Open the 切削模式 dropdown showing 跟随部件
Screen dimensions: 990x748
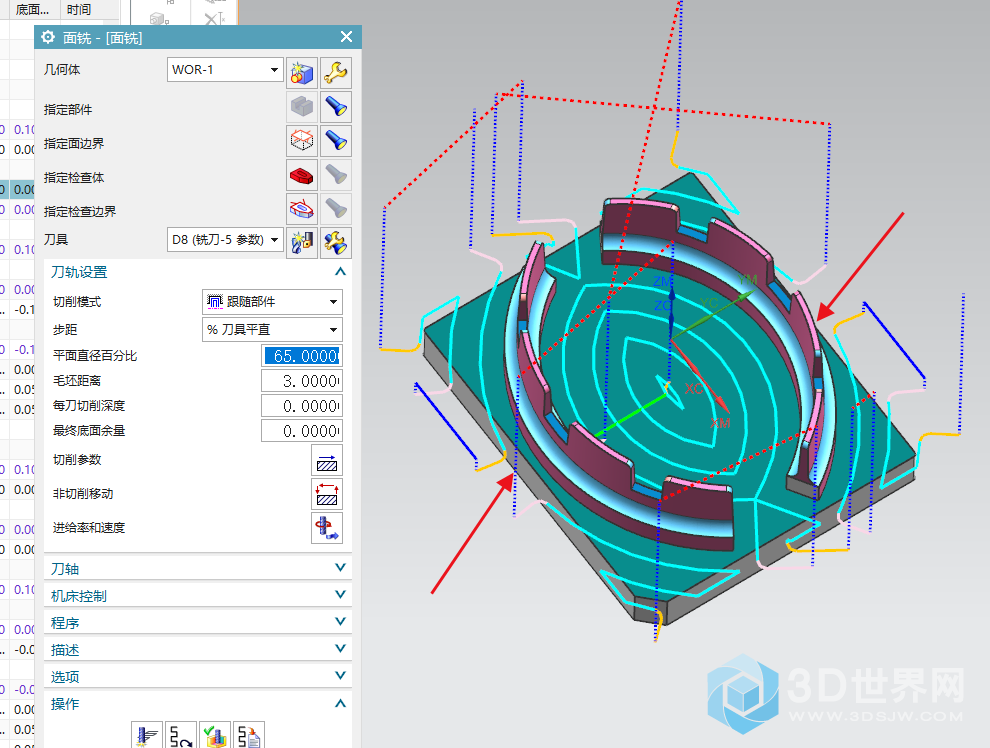272,302
